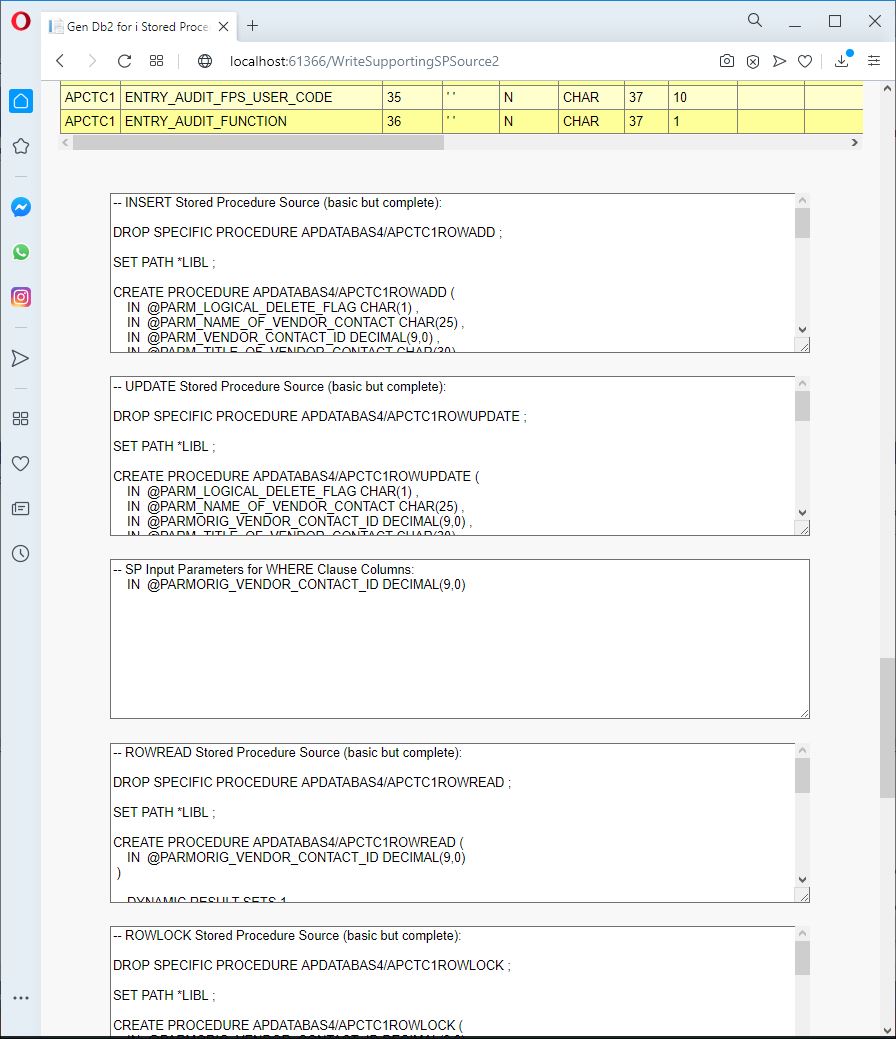Open My Flow send icon in address bar
Screen dimensions: 896x1039
pyautogui.click(x=779, y=61)
